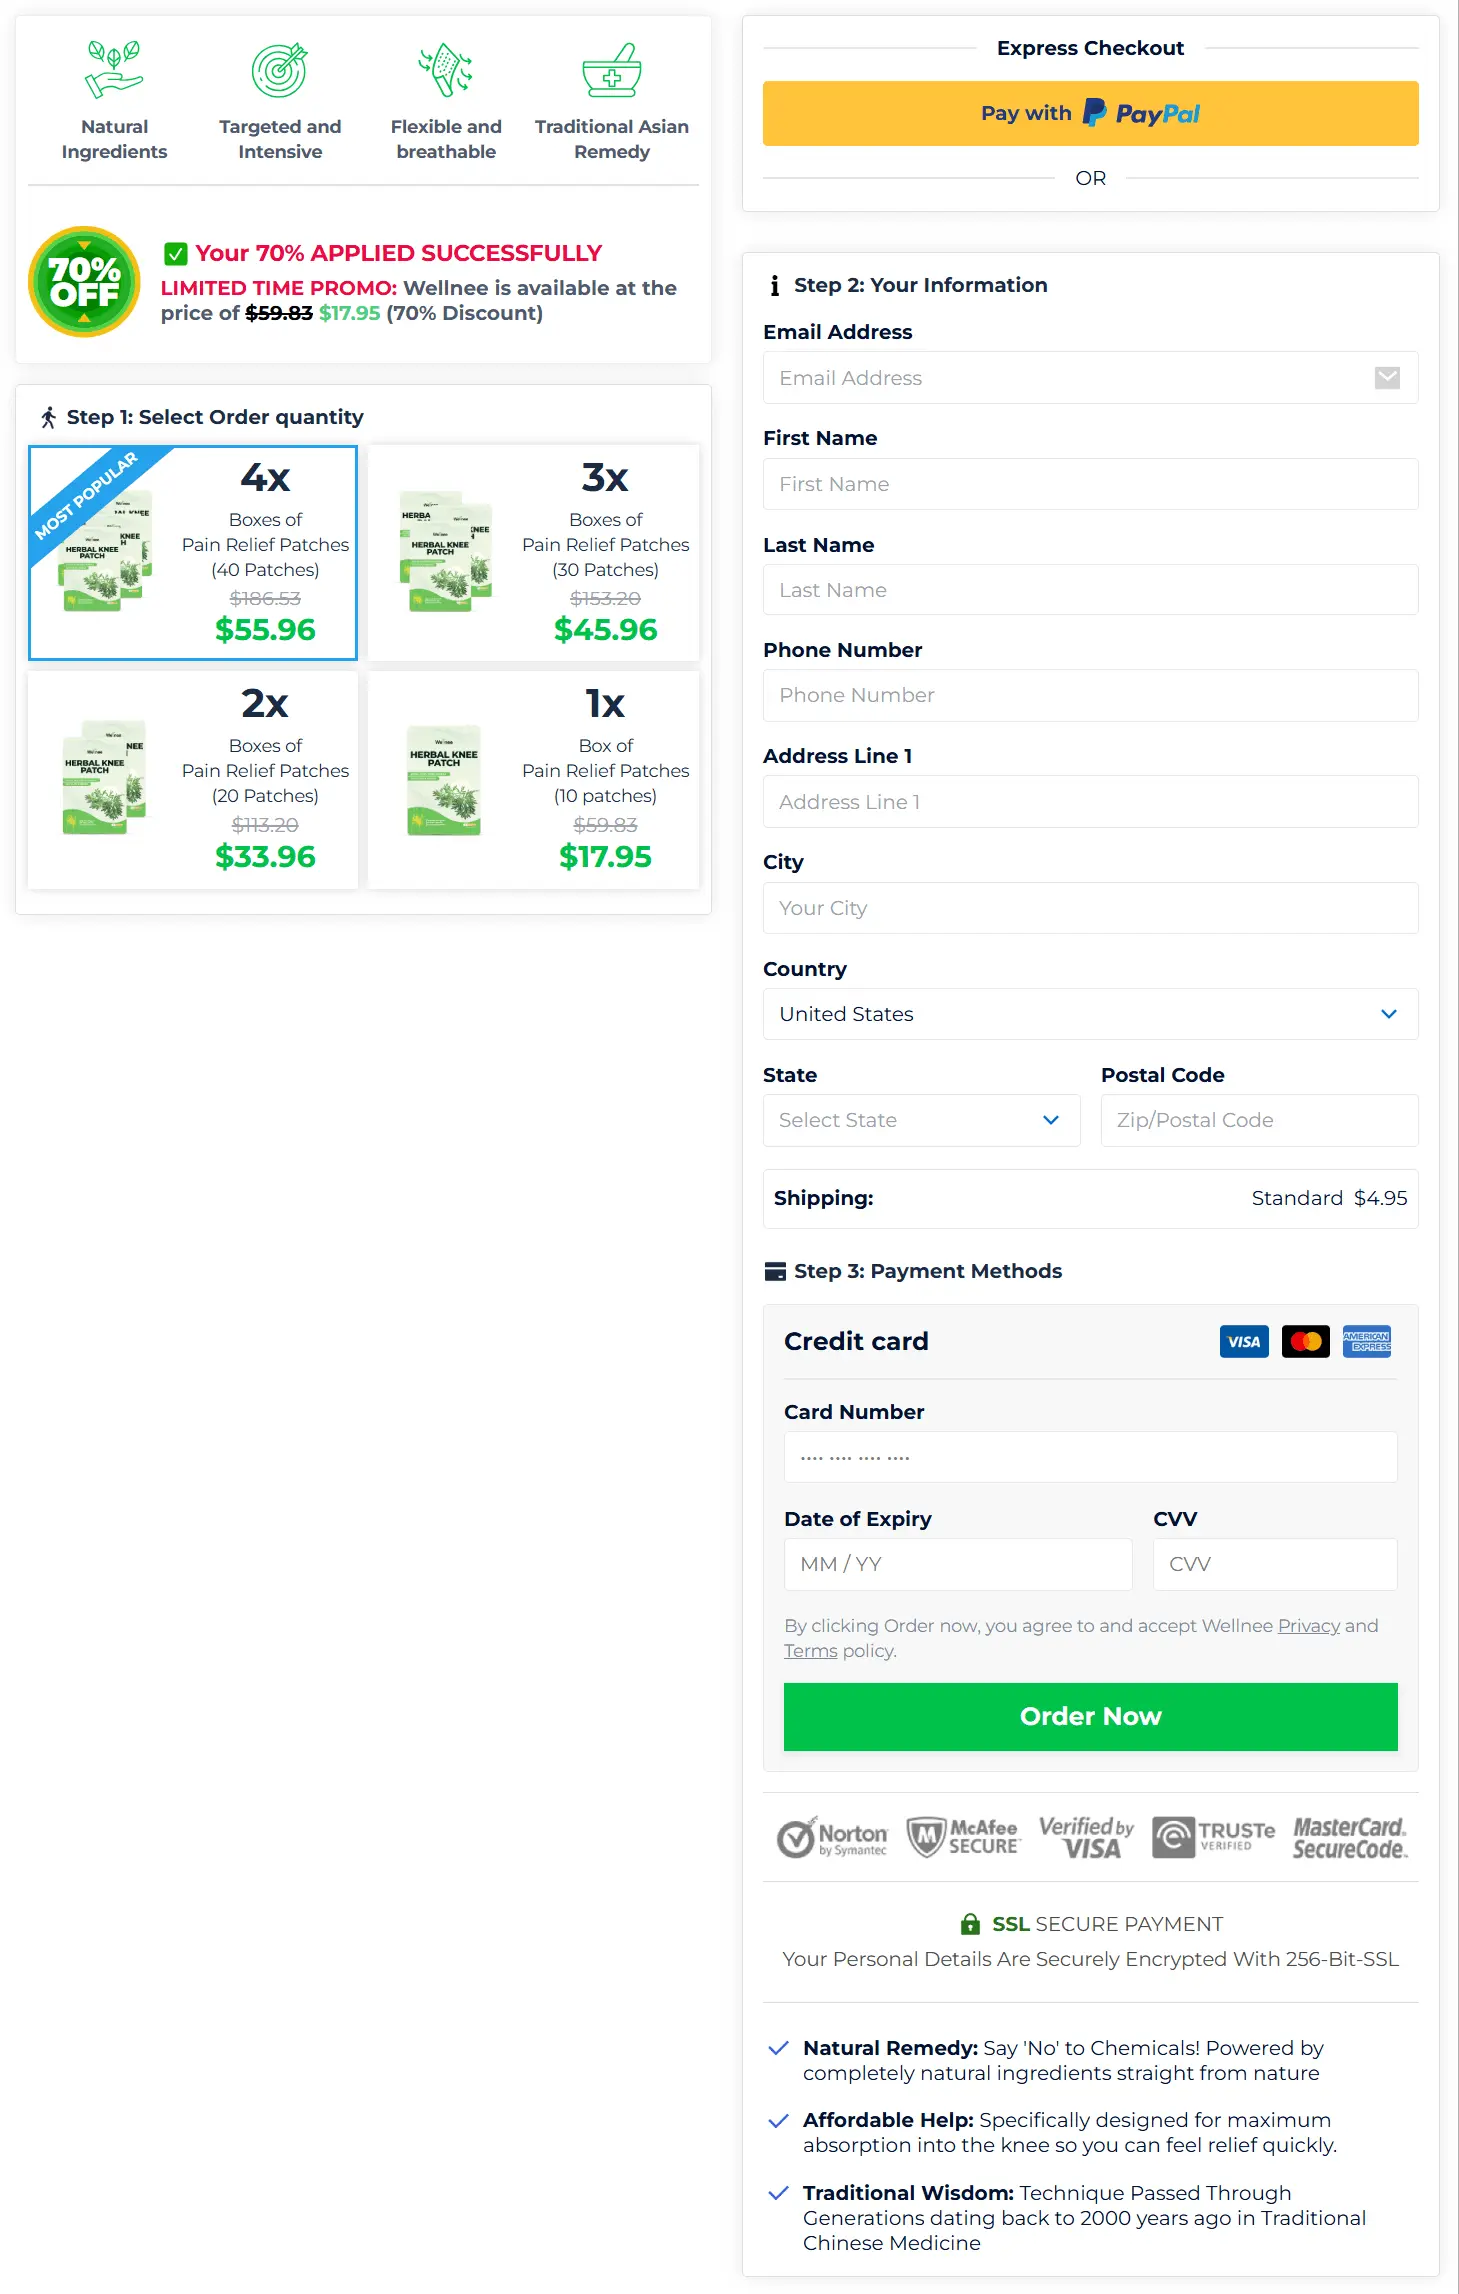Focus the Card Number field

[1090, 1457]
